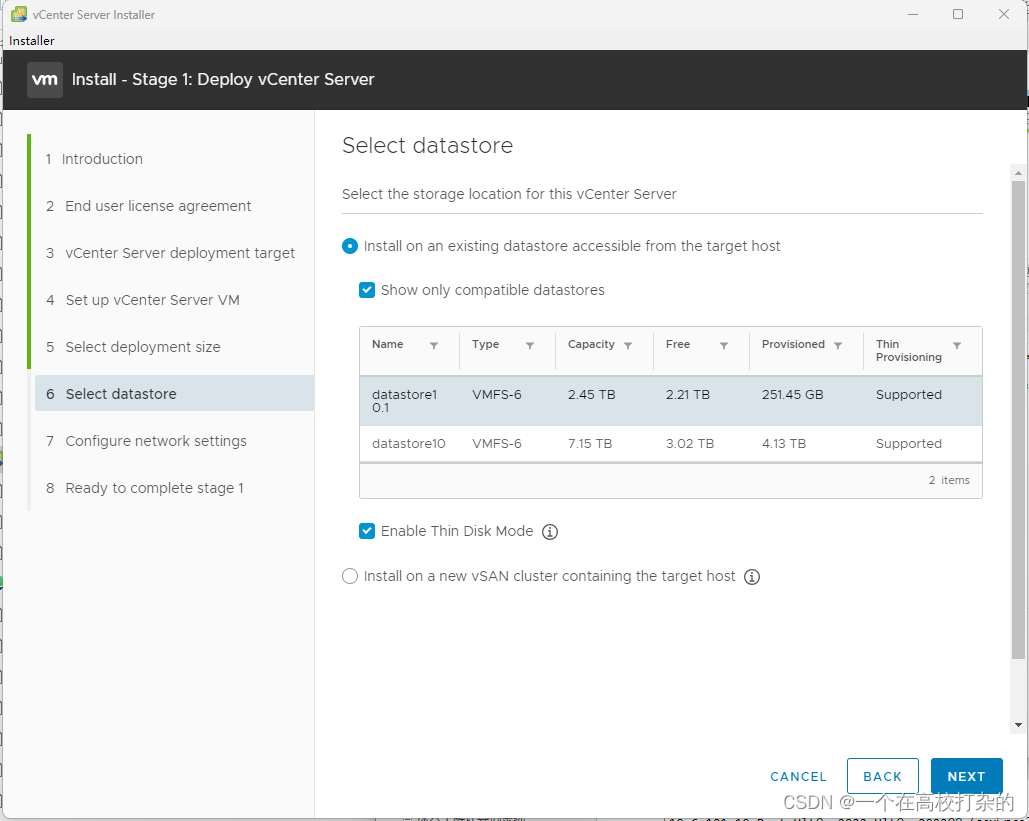
Task: Click the 3.02 TB free cell
Action: [x=690, y=444]
